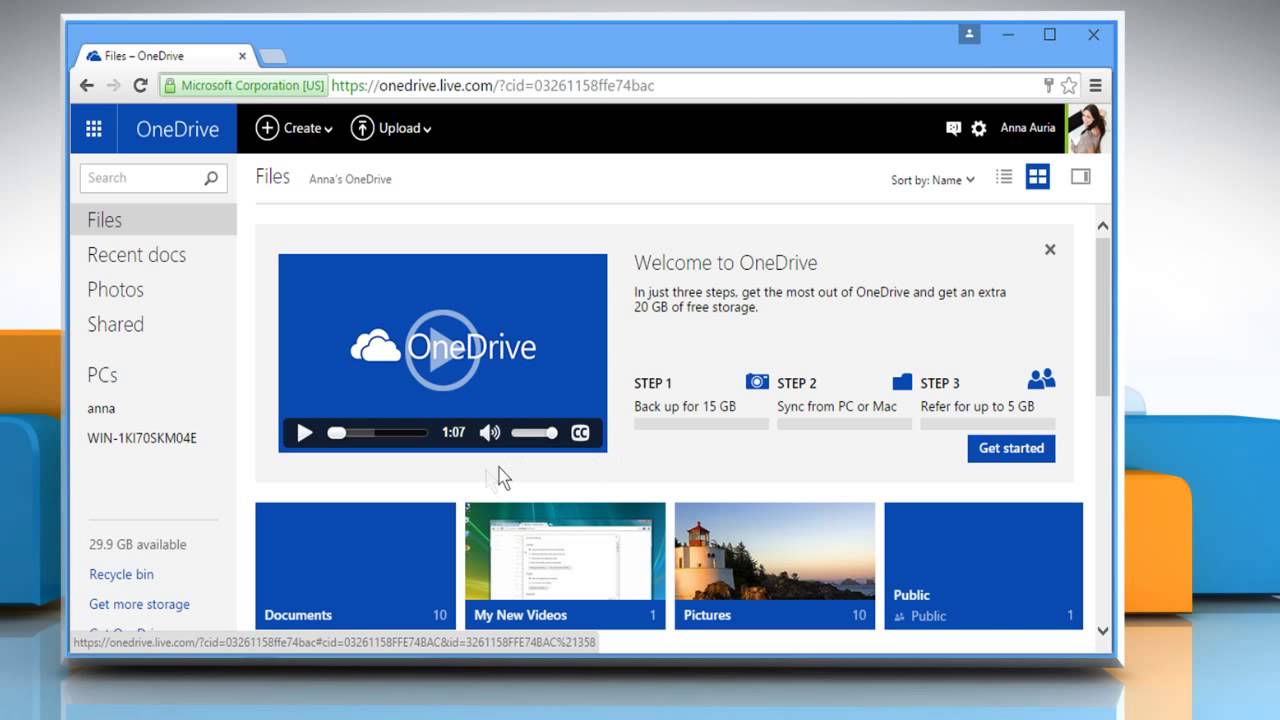1280x720 pixels.
Task: Open the Pictures folder tile
Action: pyautogui.click(x=775, y=566)
